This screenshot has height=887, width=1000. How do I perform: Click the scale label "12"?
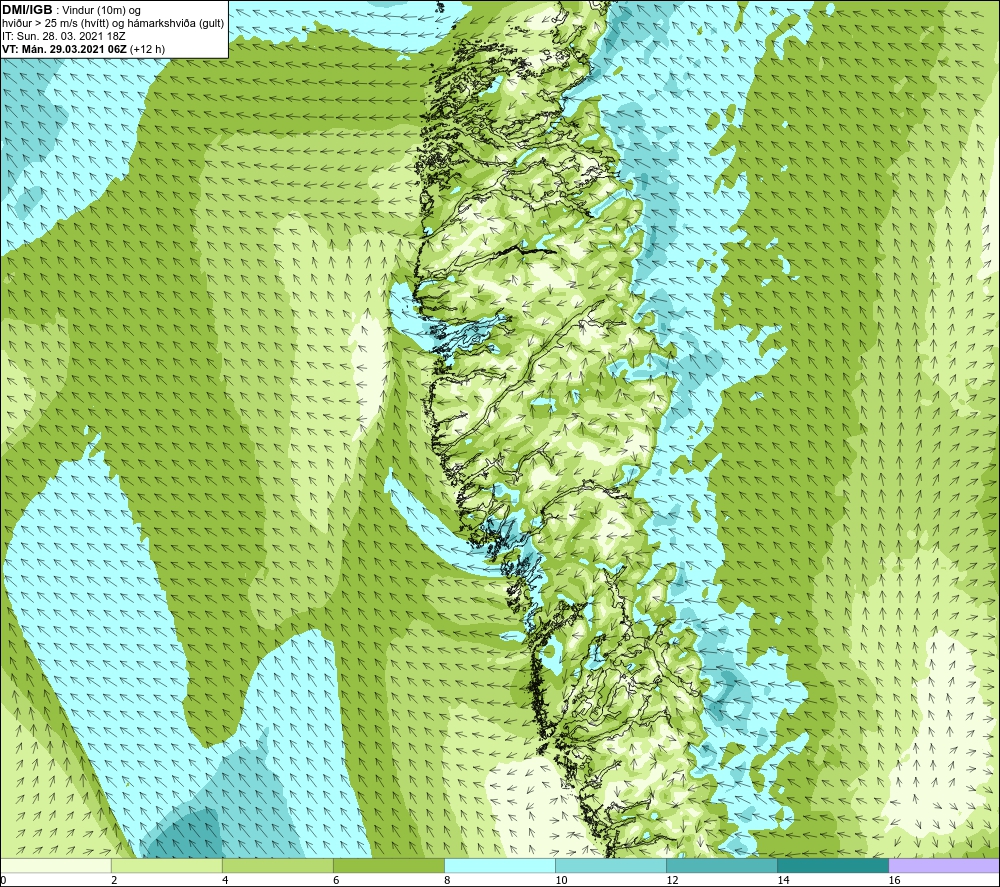672,881
